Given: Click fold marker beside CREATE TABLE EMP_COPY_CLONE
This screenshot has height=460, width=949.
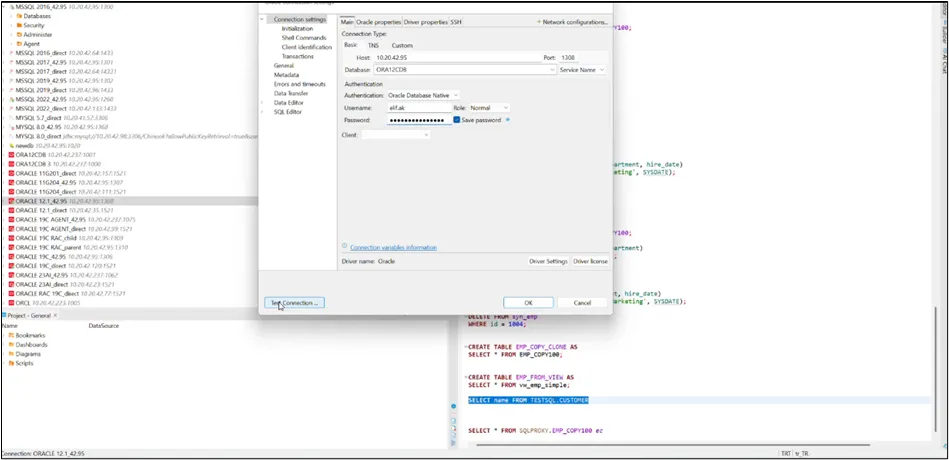Looking at the screenshot, I should (x=465, y=347).
